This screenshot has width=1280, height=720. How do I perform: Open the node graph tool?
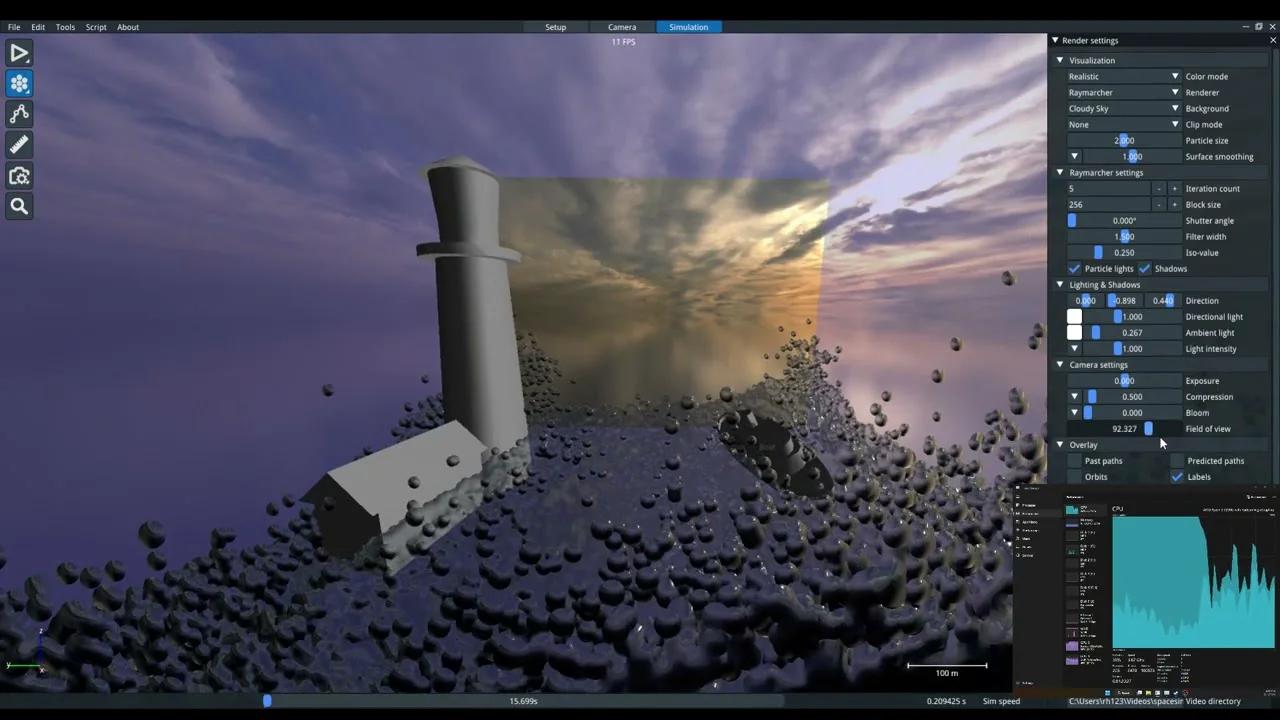coord(19,114)
